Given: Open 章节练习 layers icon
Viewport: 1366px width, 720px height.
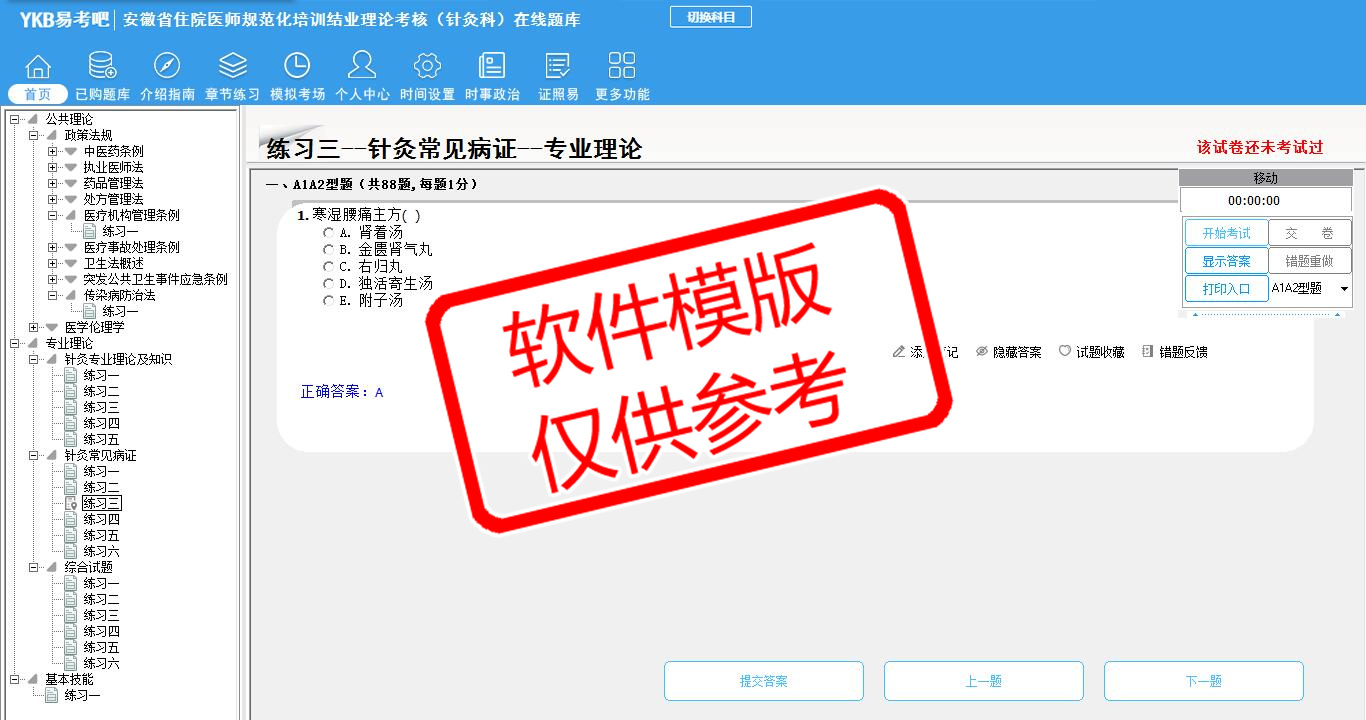Looking at the screenshot, I should (x=232, y=66).
